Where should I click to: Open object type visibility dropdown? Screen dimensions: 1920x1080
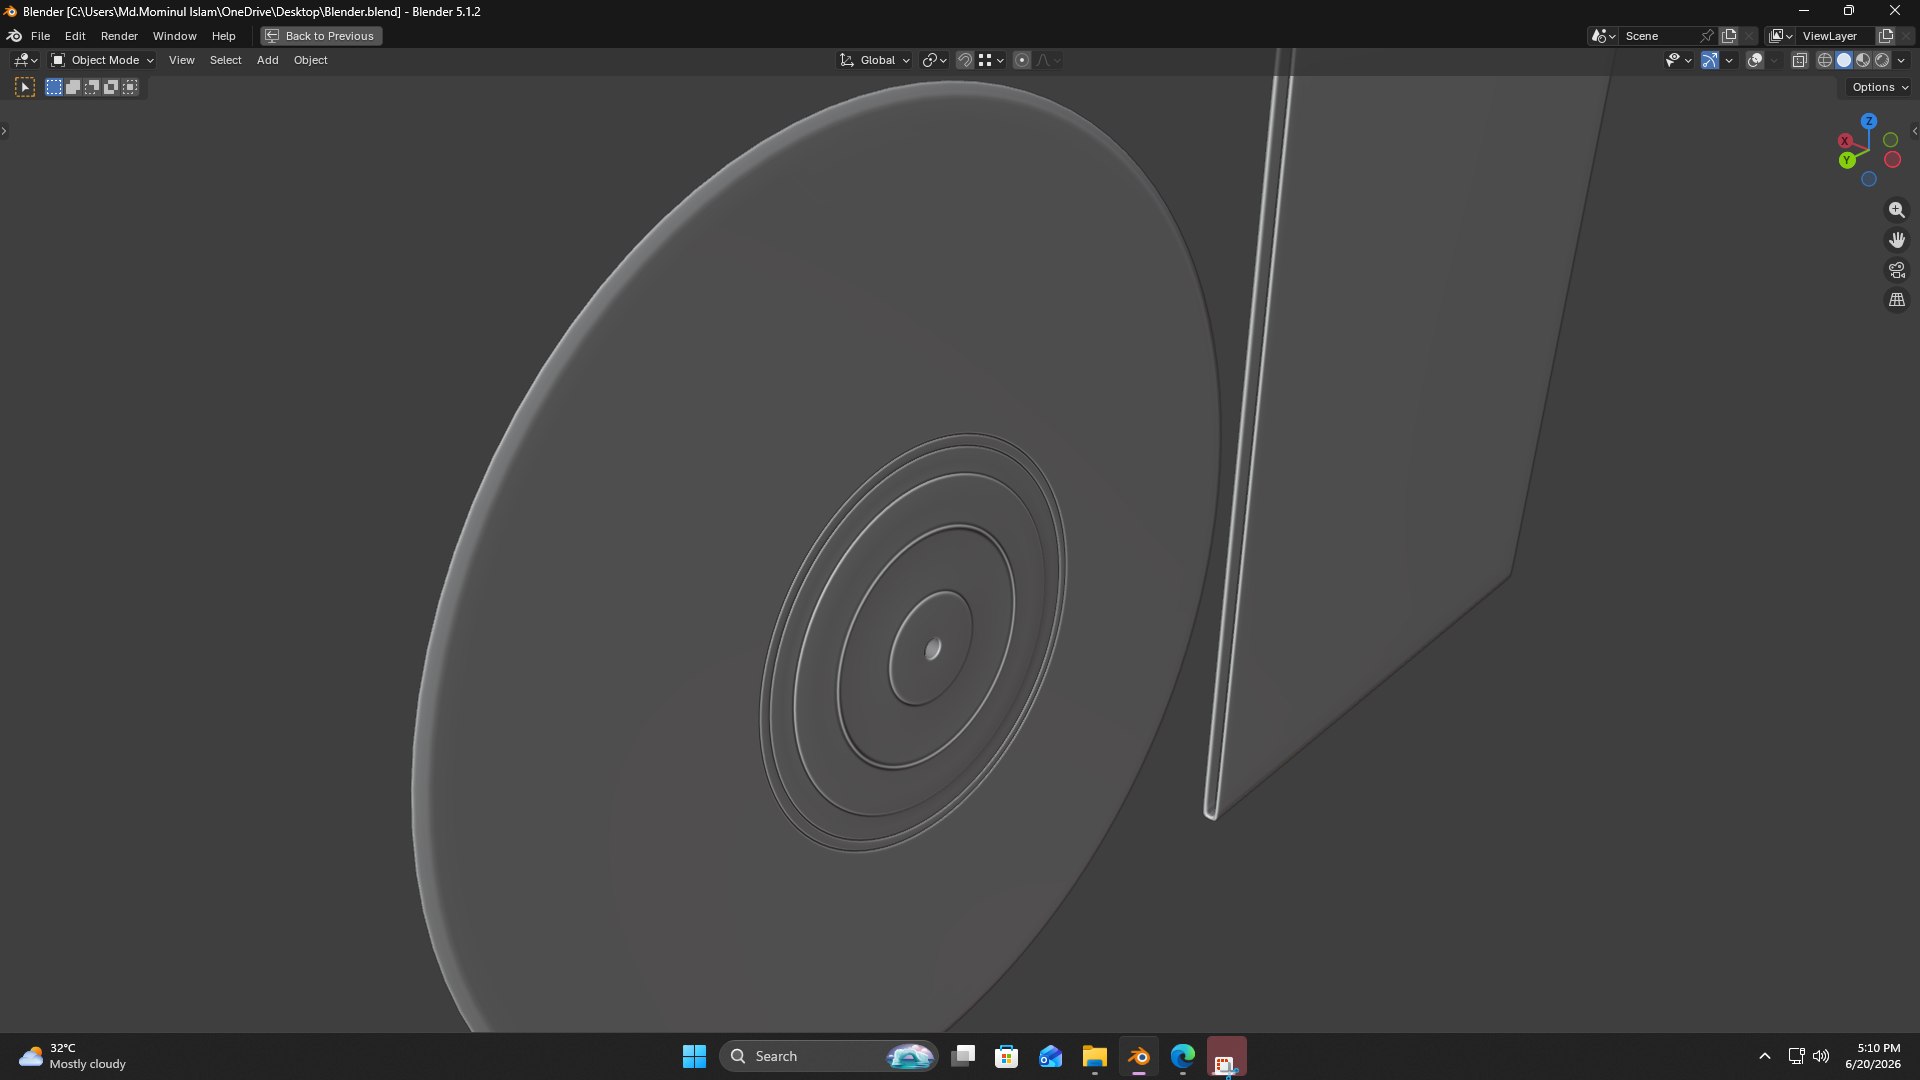pyautogui.click(x=1677, y=60)
